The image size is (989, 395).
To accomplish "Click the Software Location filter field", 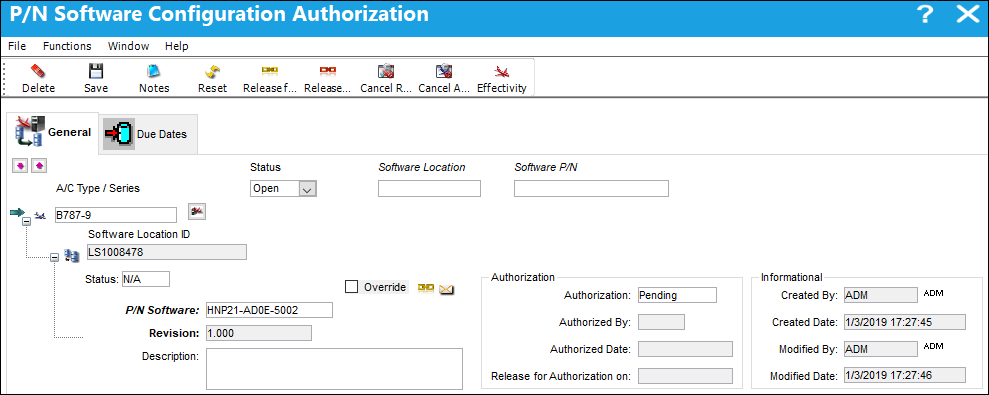I will pyautogui.click(x=430, y=188).
